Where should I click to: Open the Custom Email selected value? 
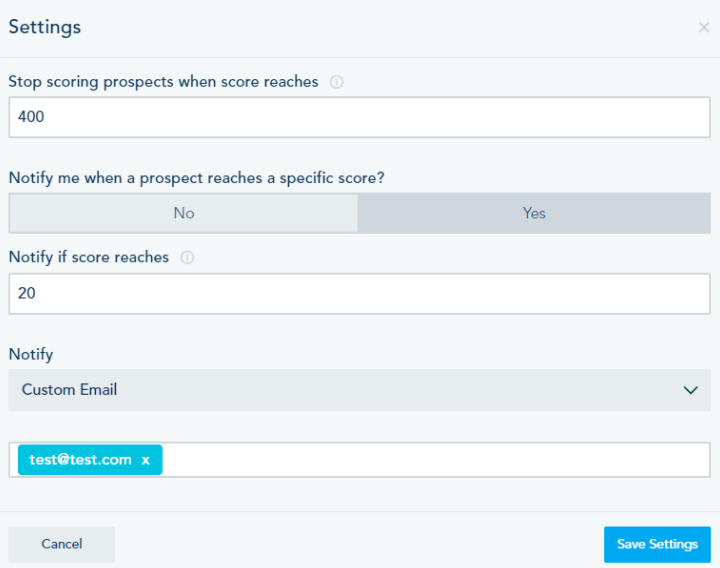[x=70, y=390]
